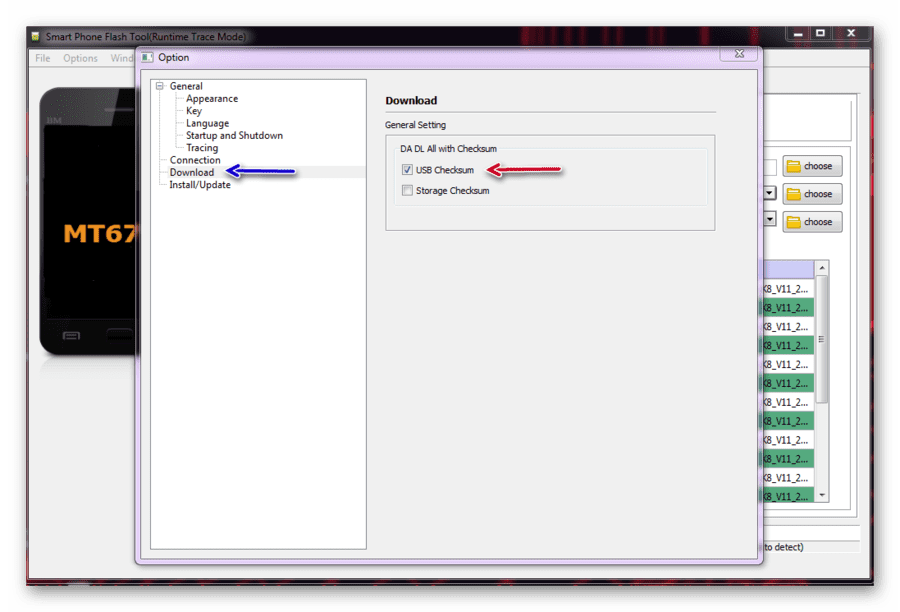Select Connection in the options tree
The height and width of the screenshot is (612, 900).
195,160
